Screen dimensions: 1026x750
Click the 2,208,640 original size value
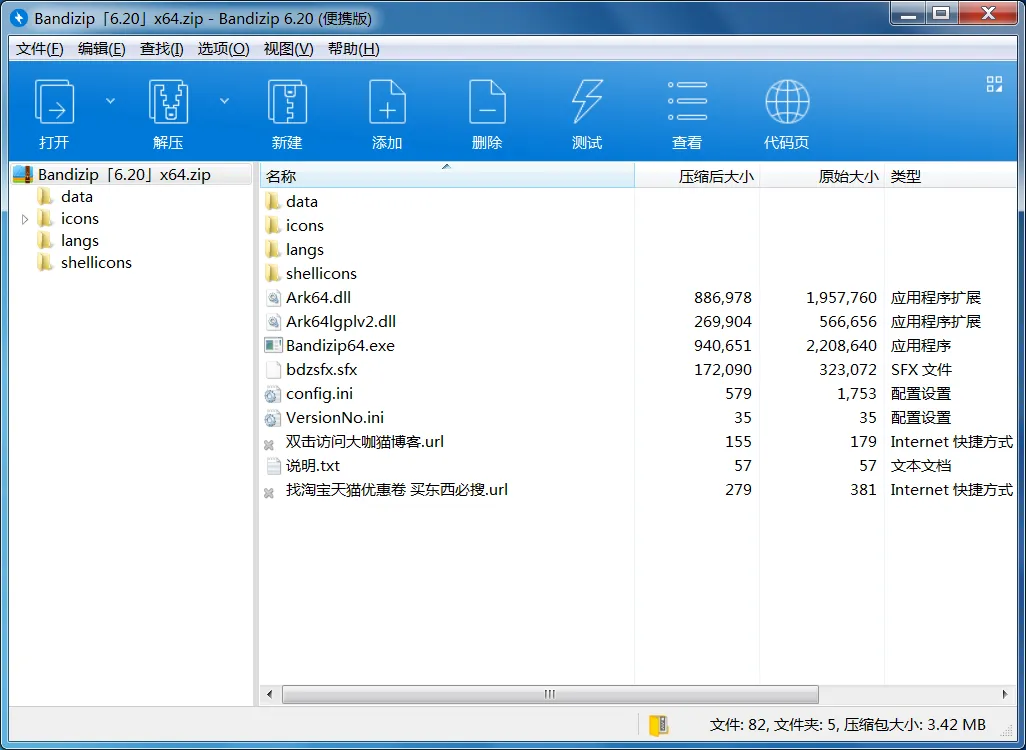tap(841, 346)
